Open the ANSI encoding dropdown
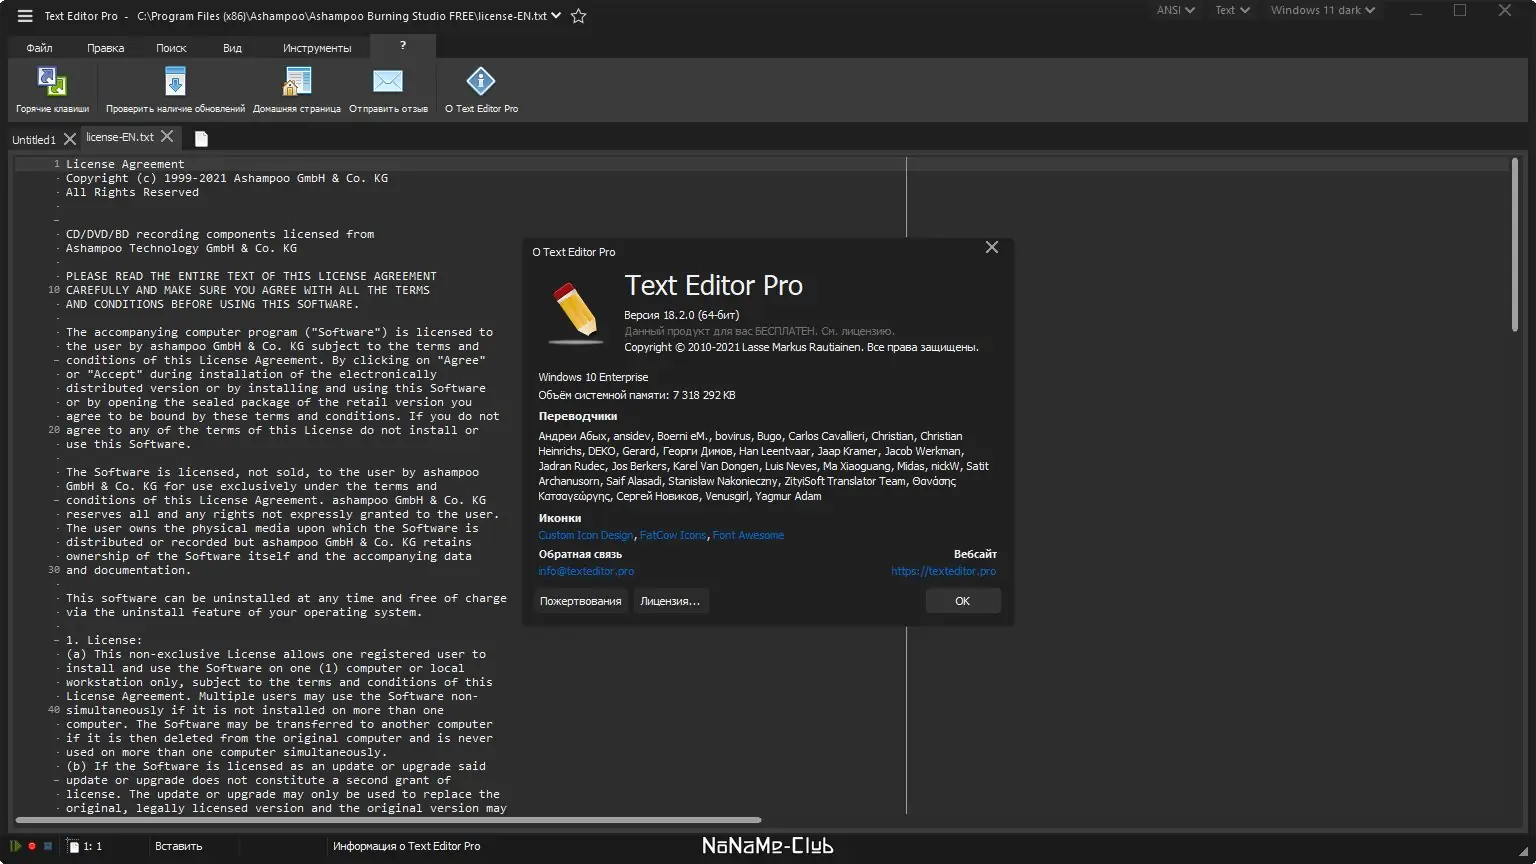 pos(1176,10)
